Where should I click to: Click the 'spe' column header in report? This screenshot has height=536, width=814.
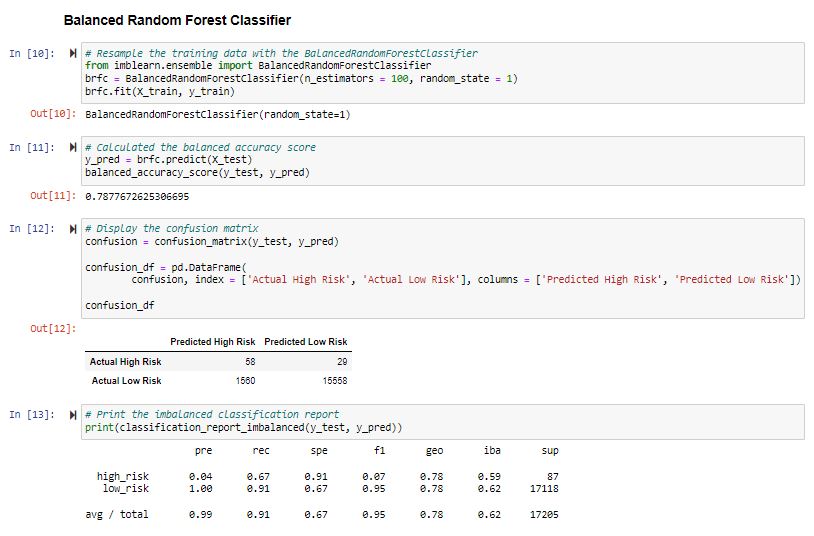[319, 451]
